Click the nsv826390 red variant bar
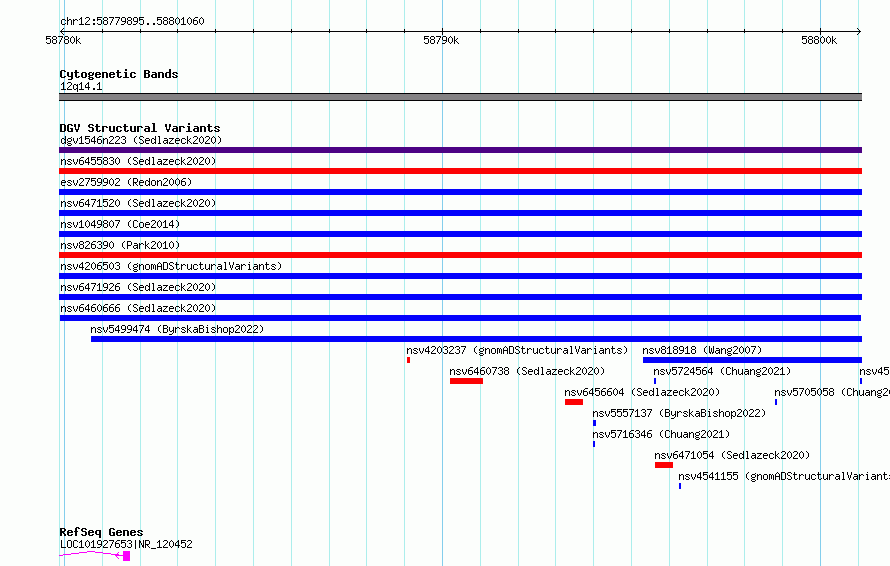This screenshot has height=566, width=890. [x=460, y=255]
